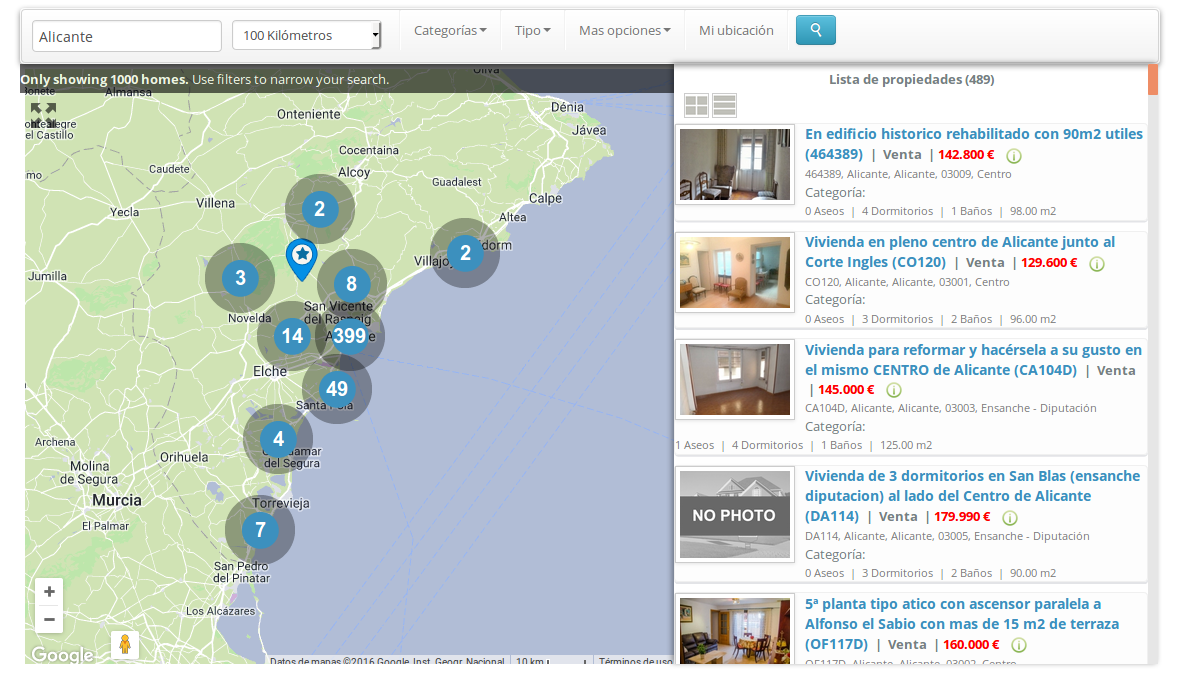Open listing 'Vivienda de 3 dormitorios' (DA114)
This screenshot has height=678, width=1184.
(x=973, y=496)
